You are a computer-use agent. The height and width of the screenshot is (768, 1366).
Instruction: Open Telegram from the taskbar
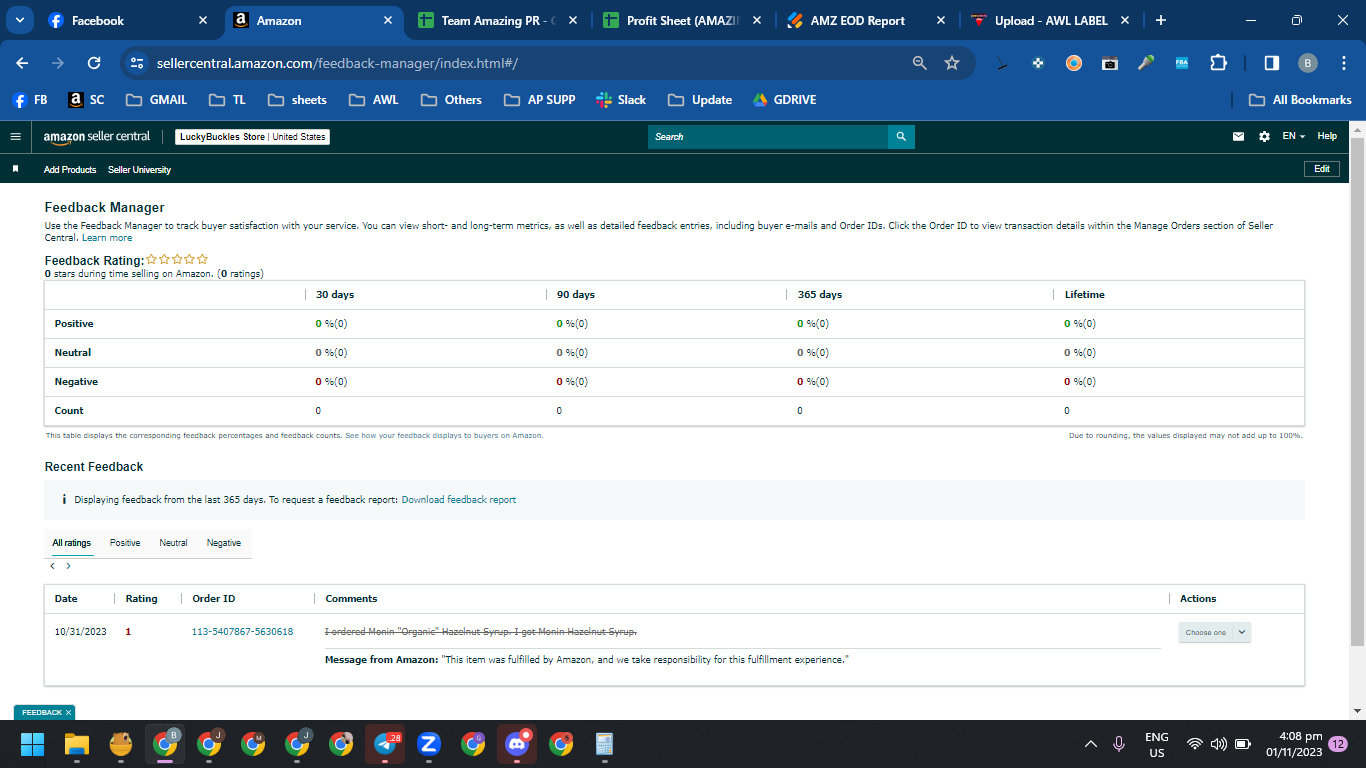point(385,744)
